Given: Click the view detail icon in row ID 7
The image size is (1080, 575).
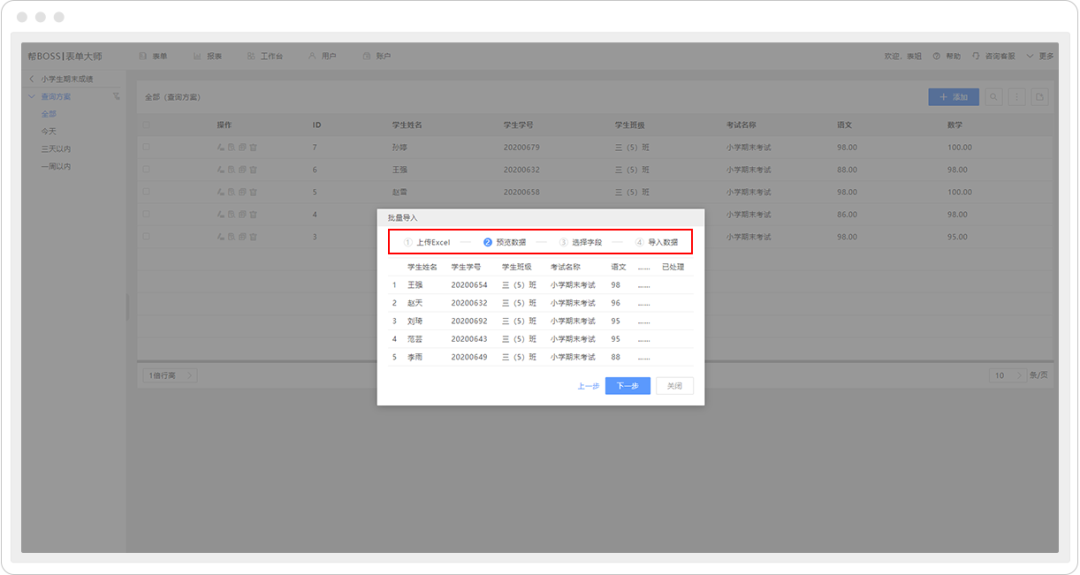Looking at the screenshot, I should coord(231,147).
